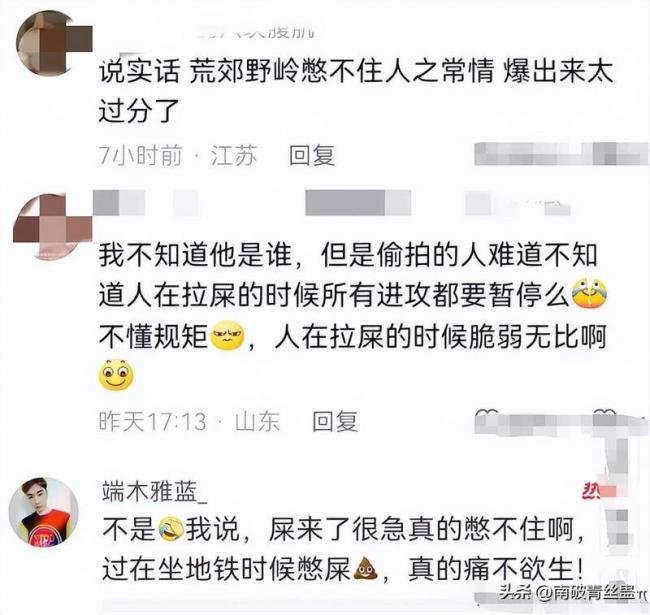Click the red 热 hot tag
Image resolution: width=650 pixels, height=615 pixels.
[x=590, y=491]
